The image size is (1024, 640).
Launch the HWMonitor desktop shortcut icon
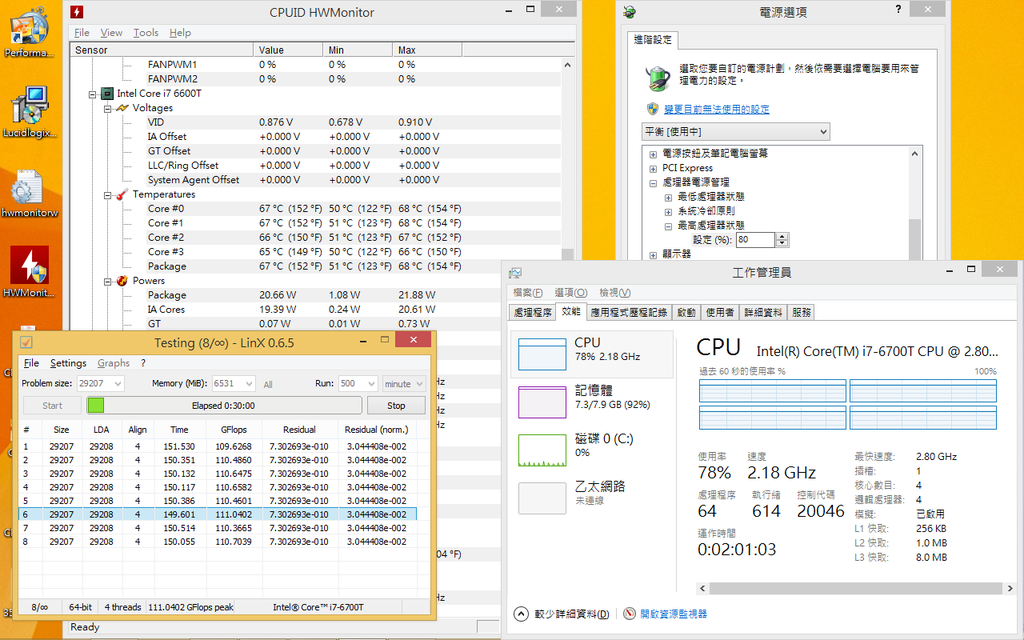tap(29, 270)
